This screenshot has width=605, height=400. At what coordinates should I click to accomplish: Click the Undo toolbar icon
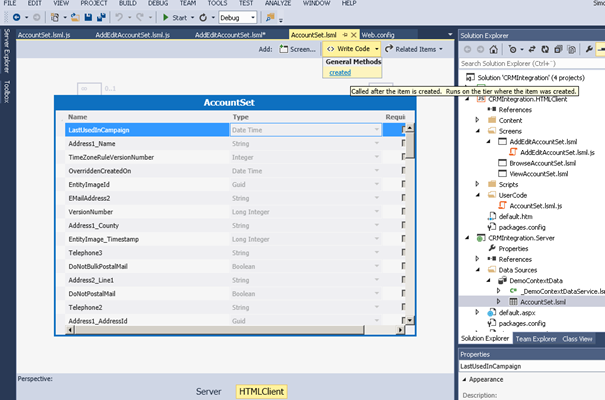click(116, 18)
